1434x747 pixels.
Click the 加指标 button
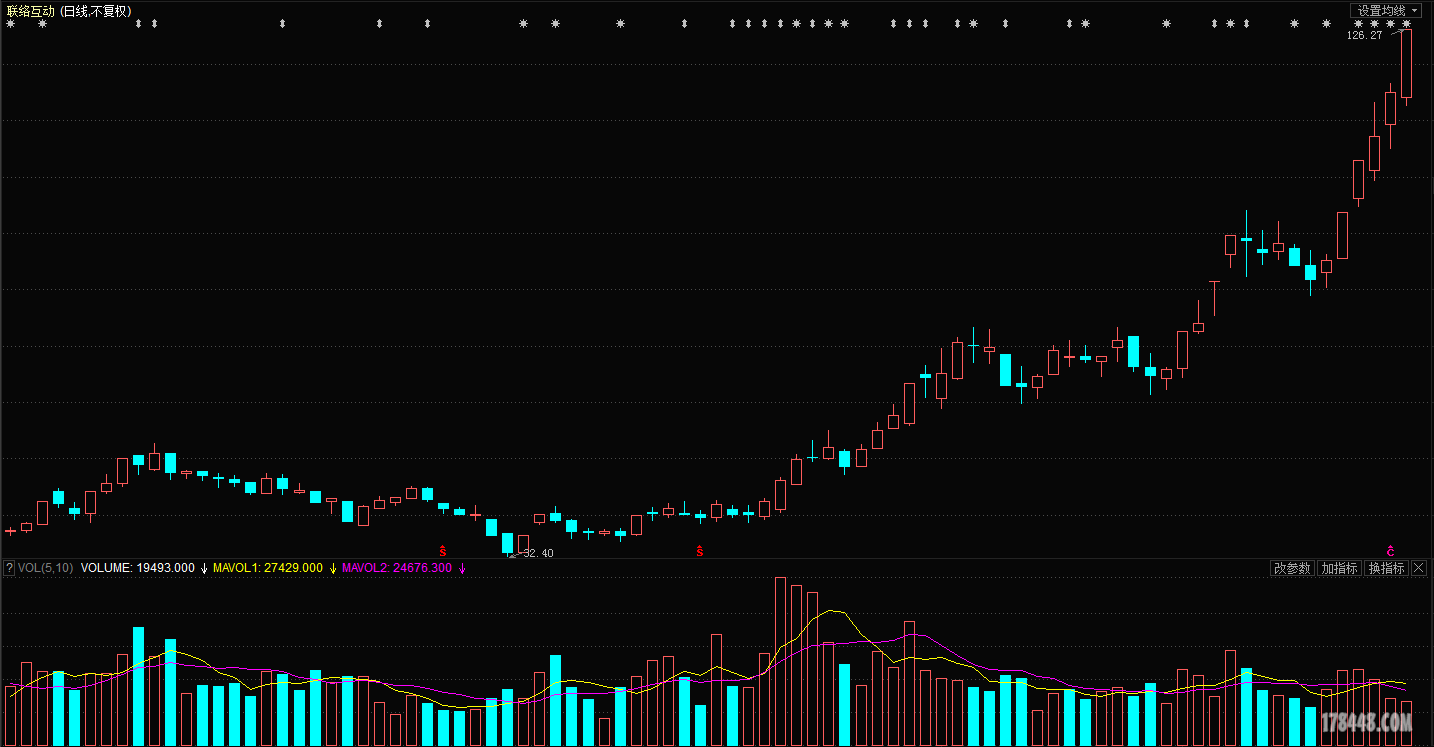1339,568
